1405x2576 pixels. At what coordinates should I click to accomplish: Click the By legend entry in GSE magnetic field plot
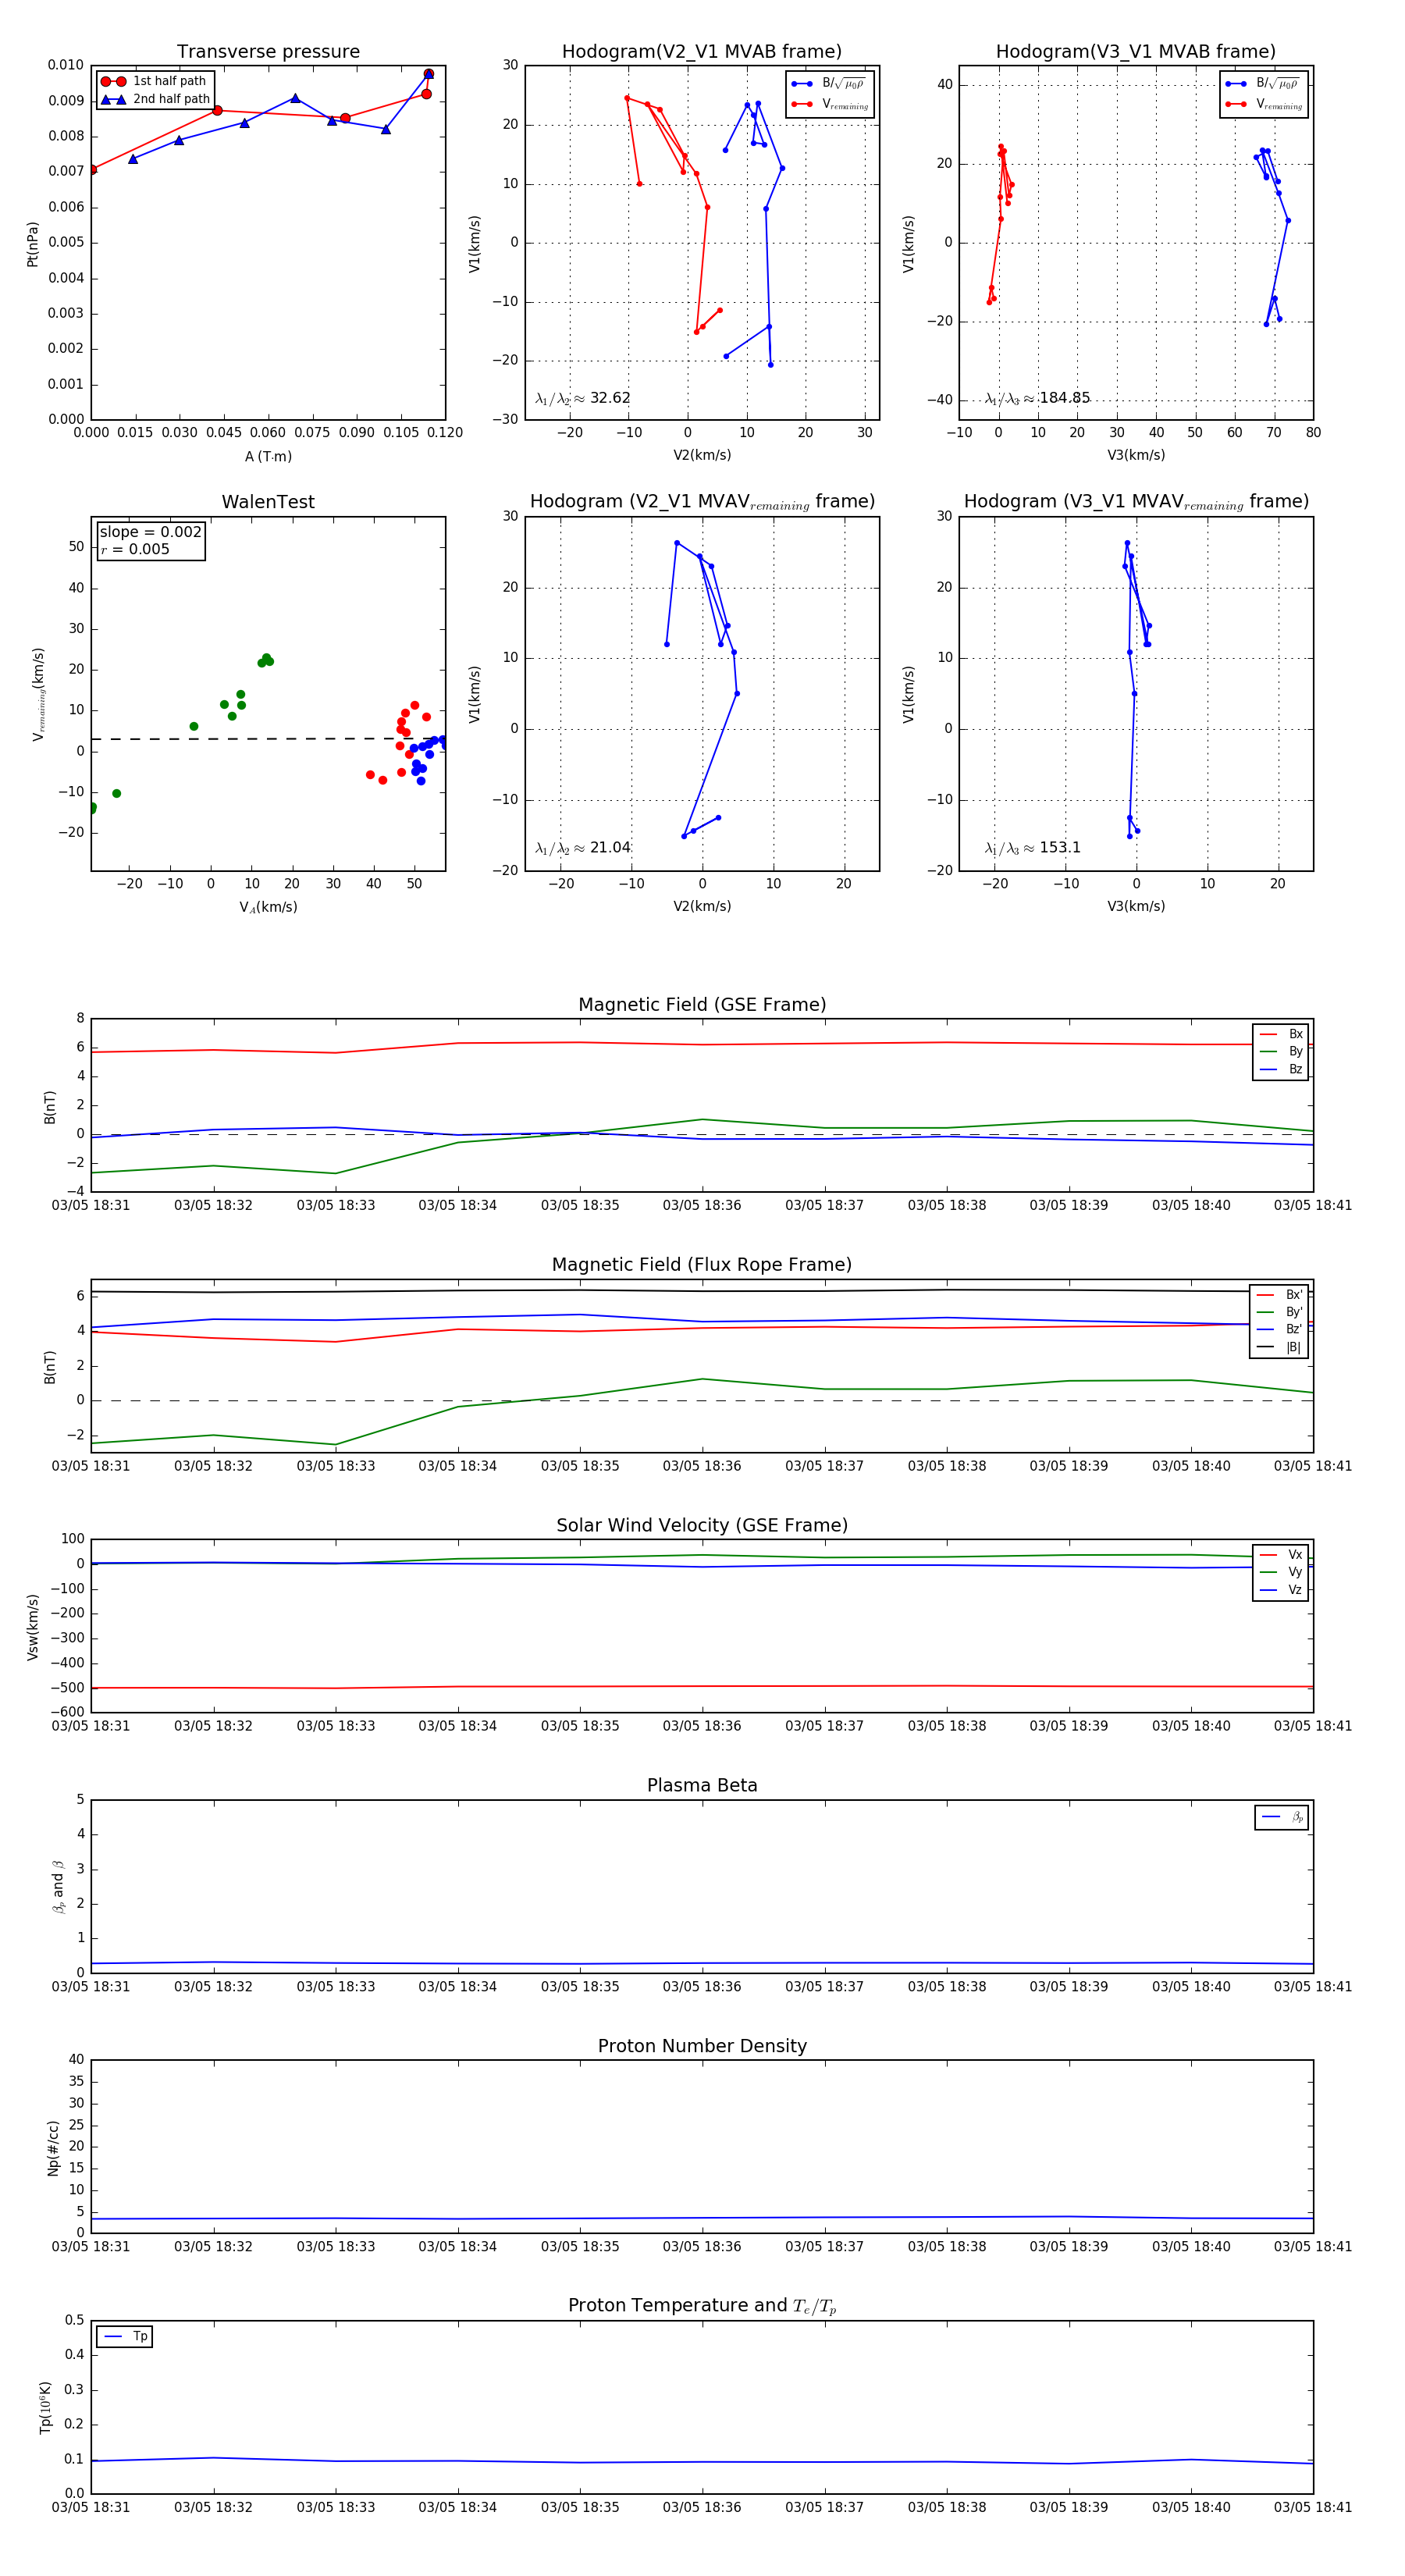point(1281,1051)
